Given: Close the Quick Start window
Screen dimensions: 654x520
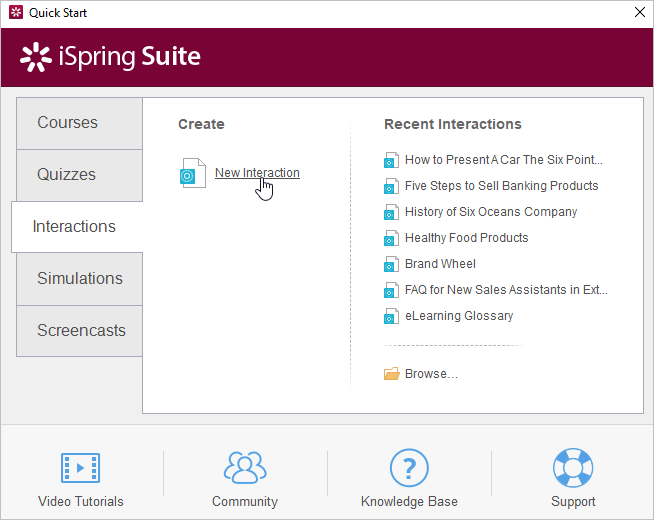Looking at the screenshot, I should pos(639,13).
